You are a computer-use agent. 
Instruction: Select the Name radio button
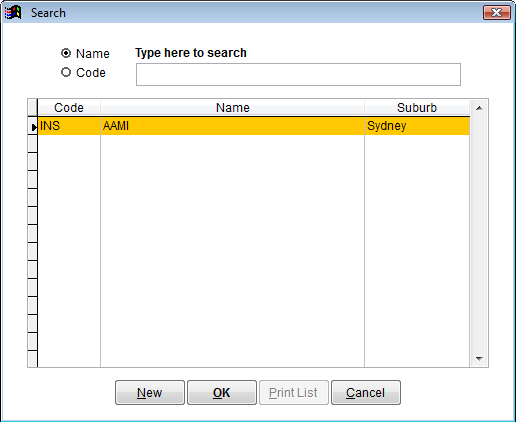click(x=66, y=53)
